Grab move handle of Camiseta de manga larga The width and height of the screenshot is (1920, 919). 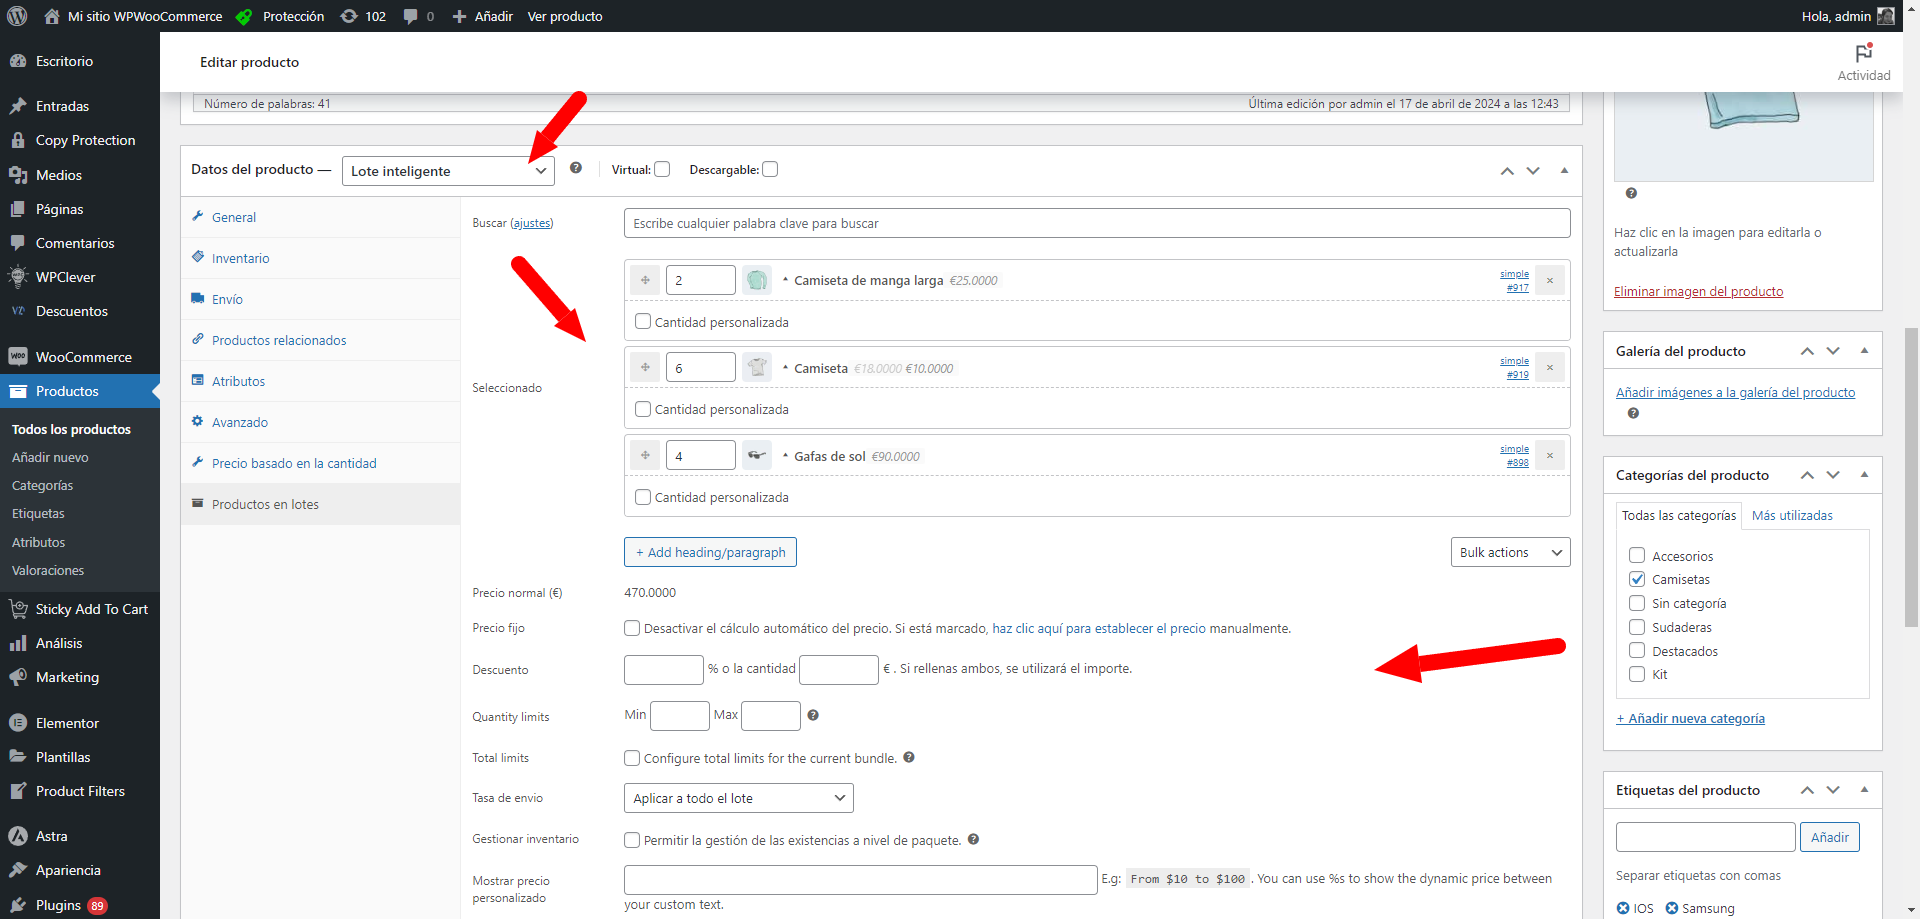click(x=645, y=280)
